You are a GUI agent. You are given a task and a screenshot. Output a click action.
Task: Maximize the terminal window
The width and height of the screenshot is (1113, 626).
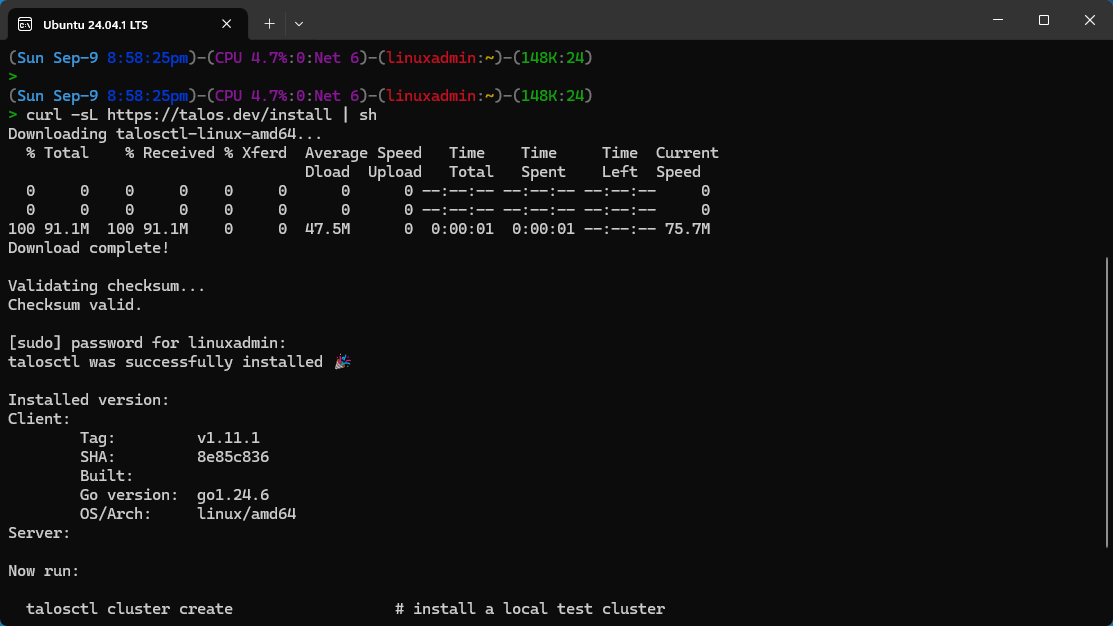pos(1043,20)
